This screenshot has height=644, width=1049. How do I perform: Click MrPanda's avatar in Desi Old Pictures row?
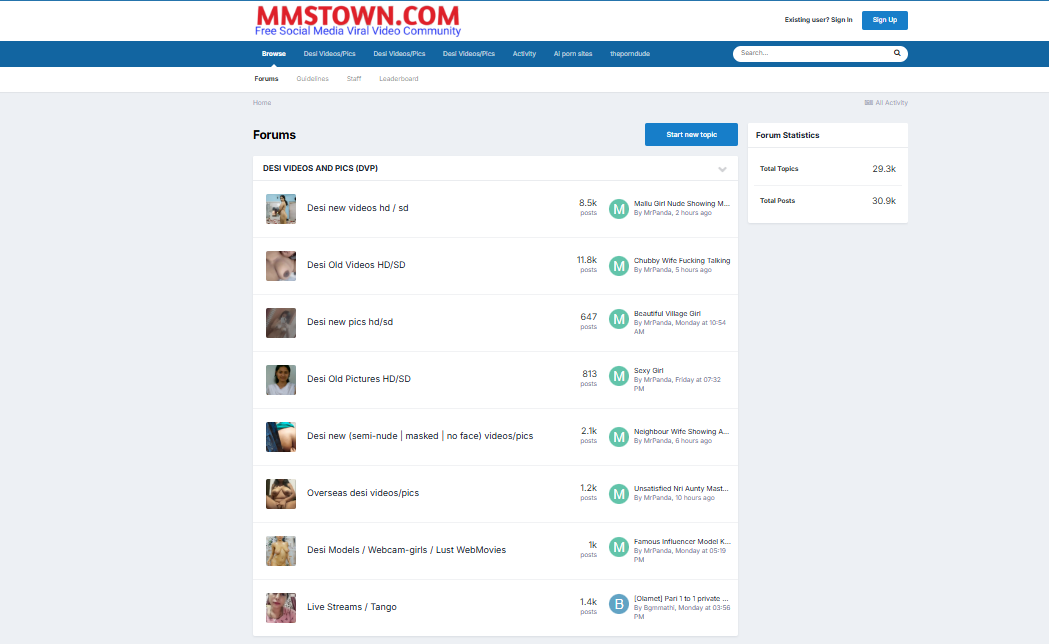click(x=618, y=377)
